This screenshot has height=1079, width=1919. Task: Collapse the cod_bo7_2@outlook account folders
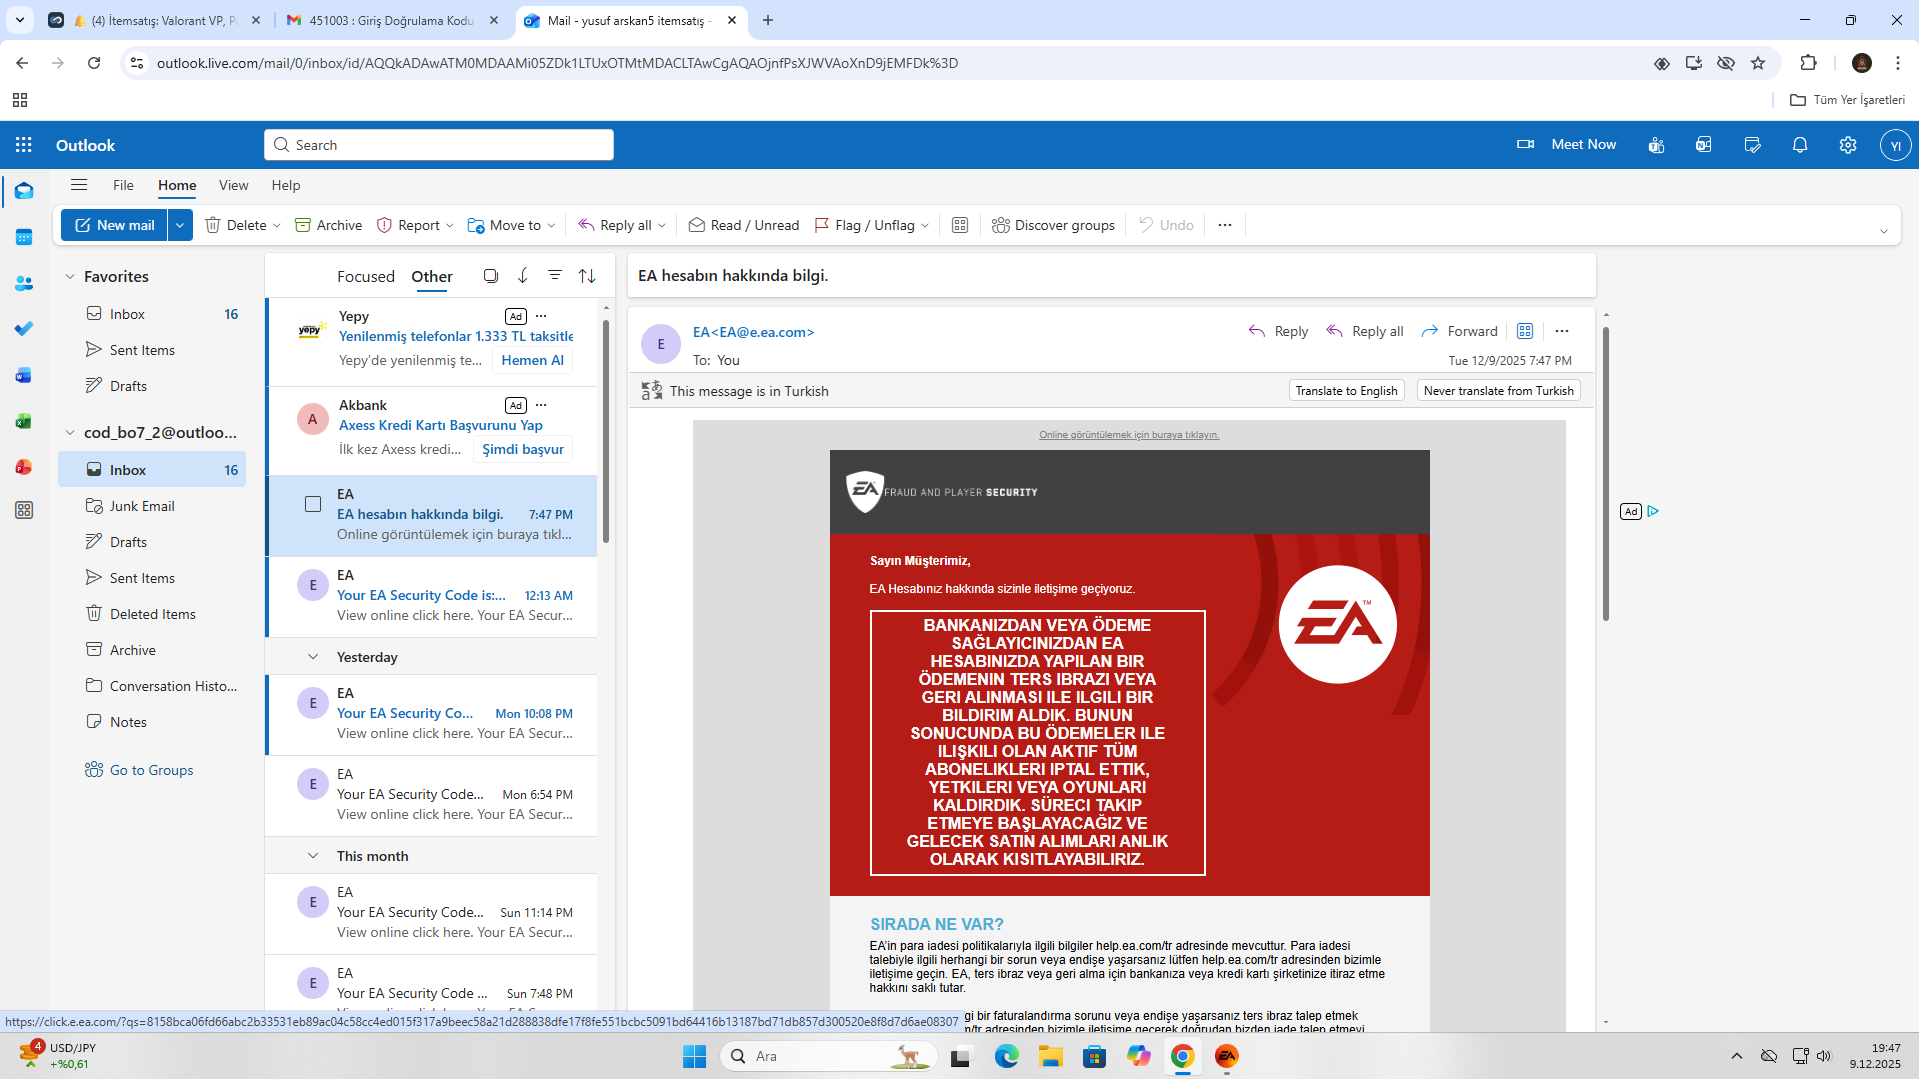point(70,433)
